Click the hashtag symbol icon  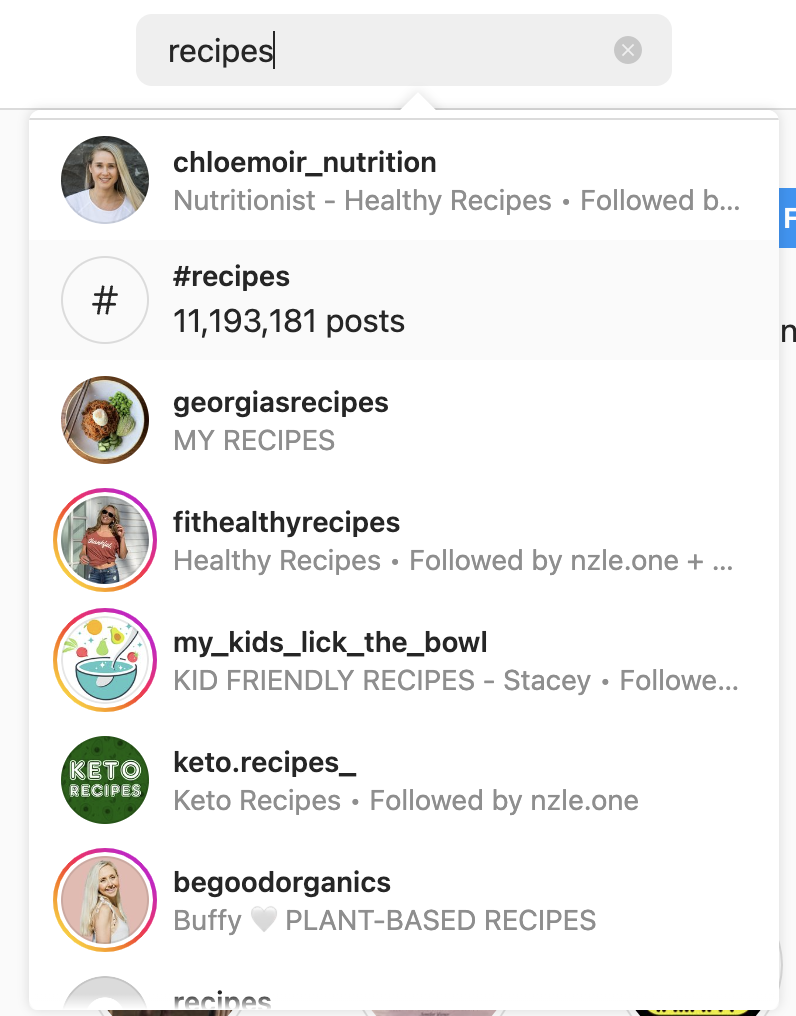(x=105, y=300)
